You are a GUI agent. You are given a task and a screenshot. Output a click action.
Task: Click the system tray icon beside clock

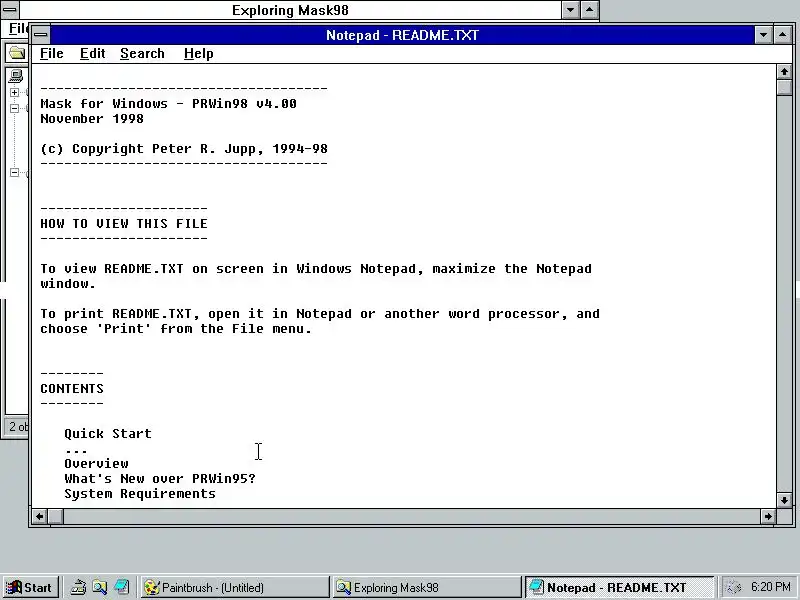pos(734,588)
